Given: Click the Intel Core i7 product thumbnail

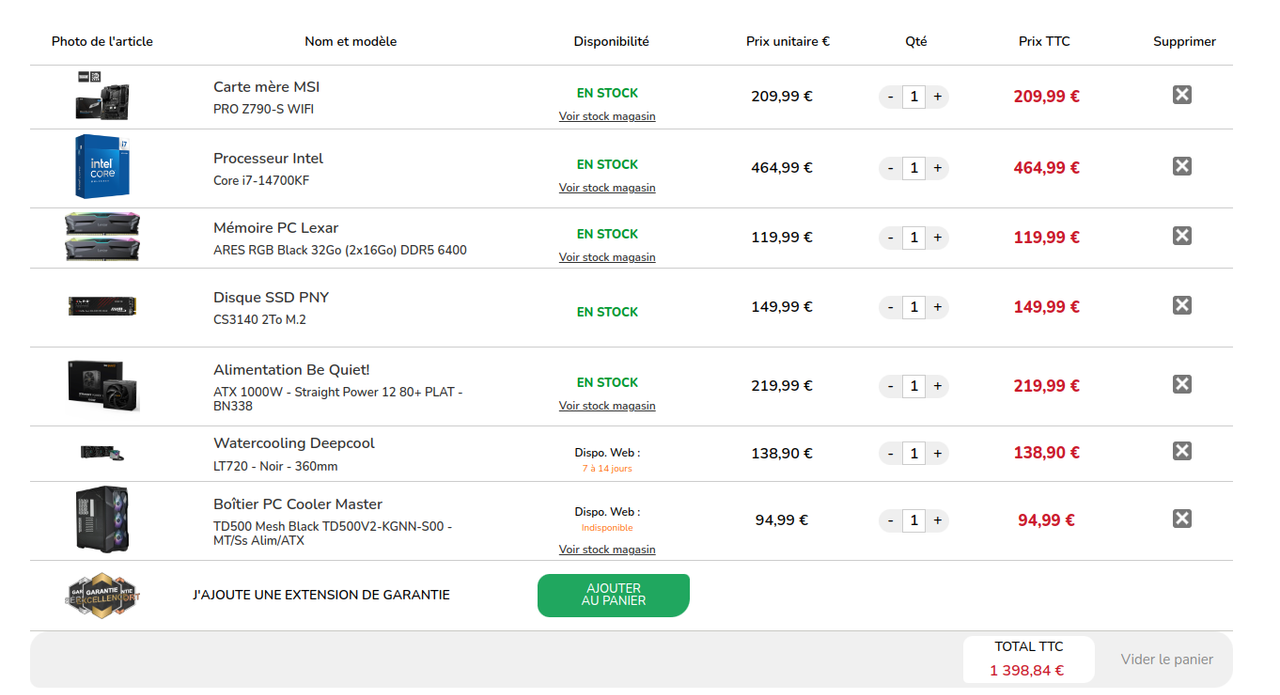Looking at the screenshot, I should (102, 167).
